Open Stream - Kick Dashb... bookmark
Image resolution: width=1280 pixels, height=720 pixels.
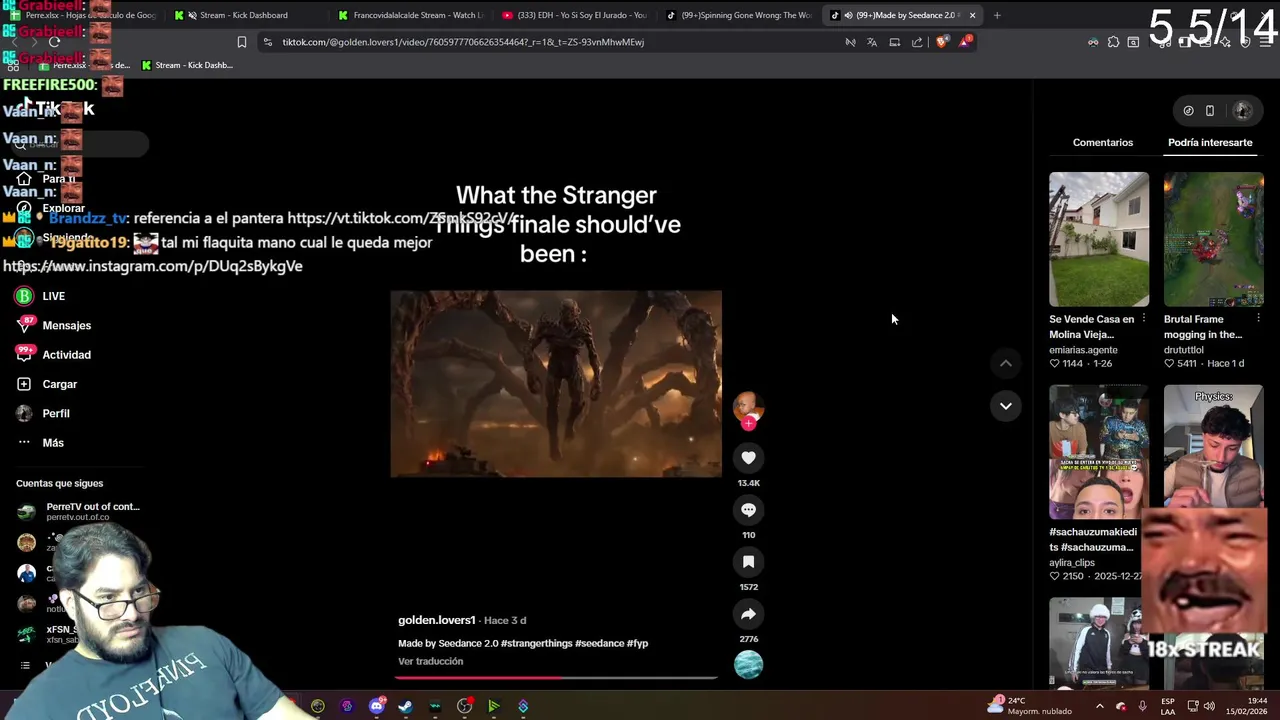187,65
